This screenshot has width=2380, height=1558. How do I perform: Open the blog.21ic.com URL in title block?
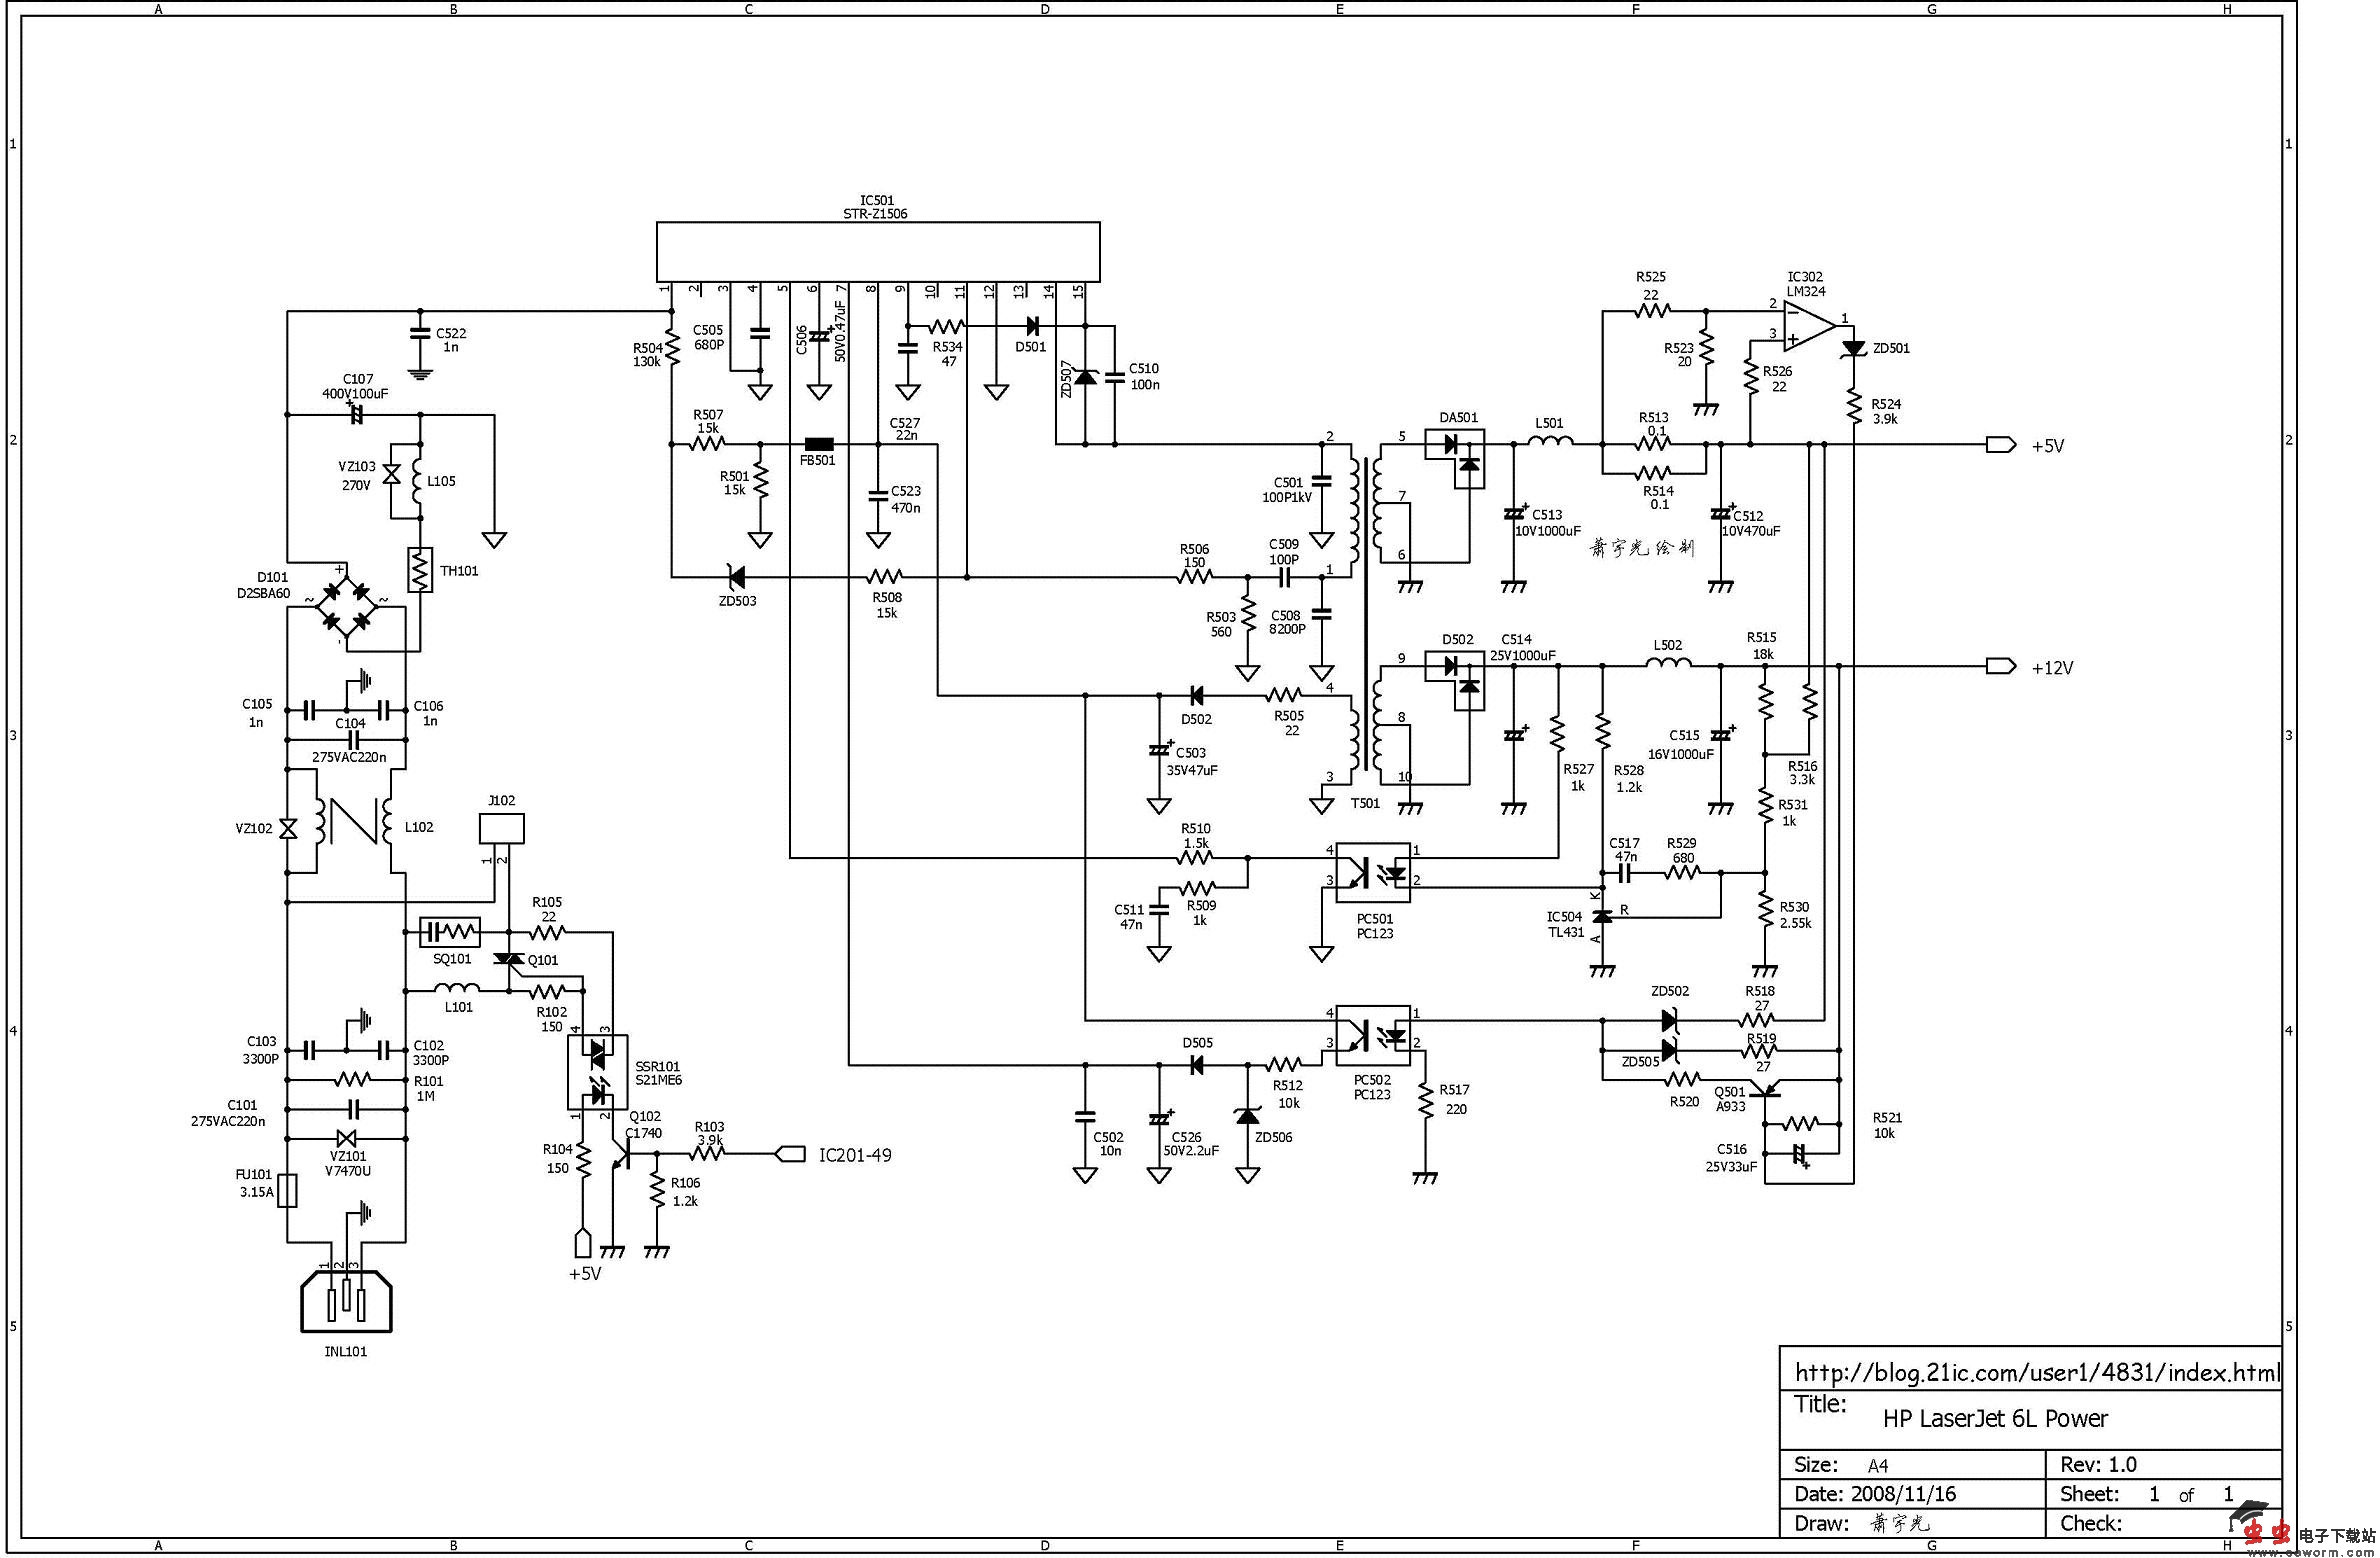pyautogui.click(x=2036, y=1373)
